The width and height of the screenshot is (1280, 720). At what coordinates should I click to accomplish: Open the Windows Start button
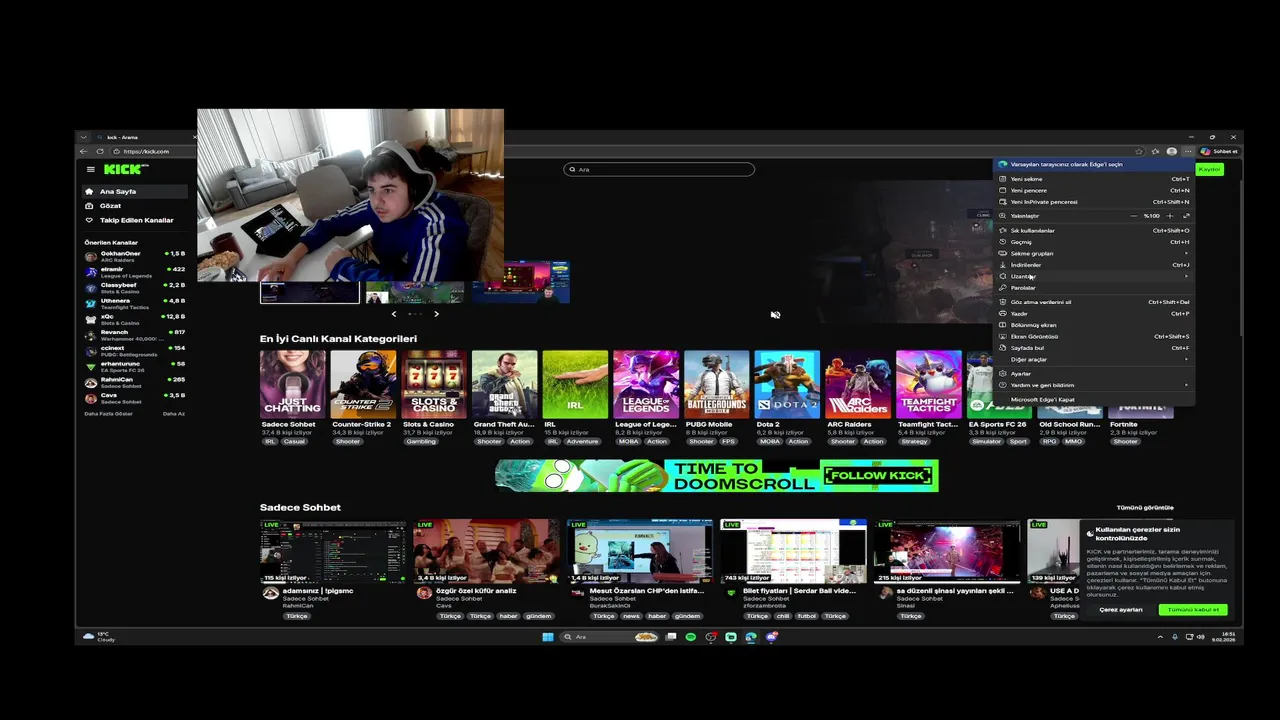547,637
